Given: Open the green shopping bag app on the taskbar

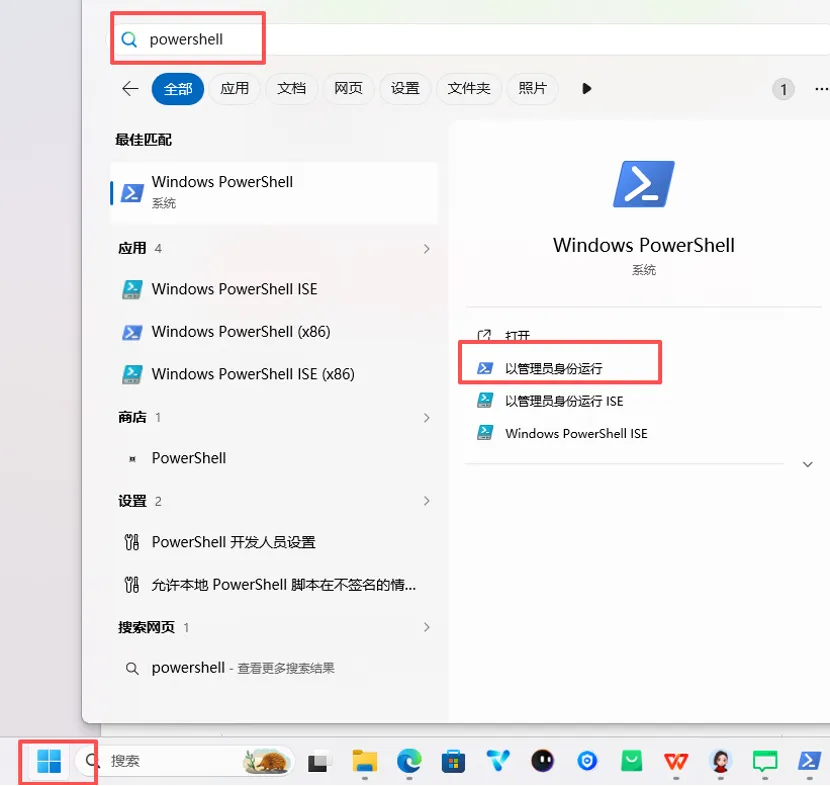Looking at the screenshot, I should (631, 762).
